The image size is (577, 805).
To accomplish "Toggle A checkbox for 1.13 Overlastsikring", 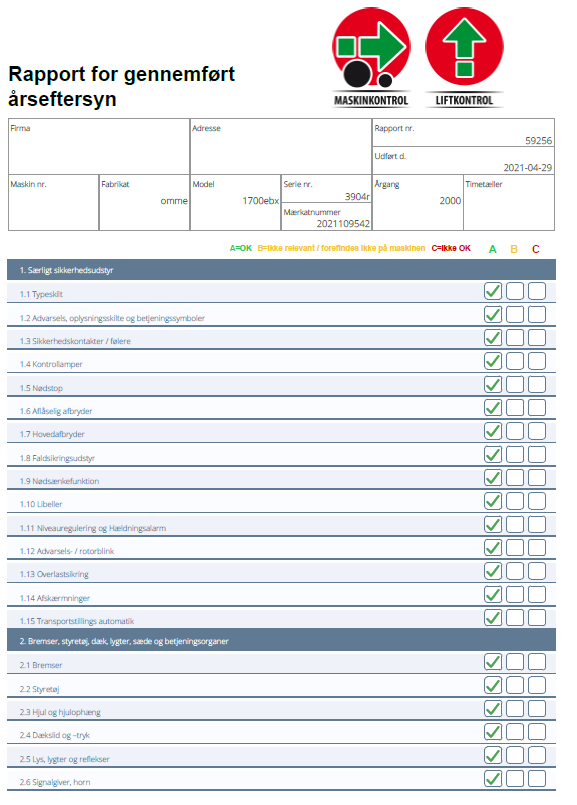I will coord(493,571).
